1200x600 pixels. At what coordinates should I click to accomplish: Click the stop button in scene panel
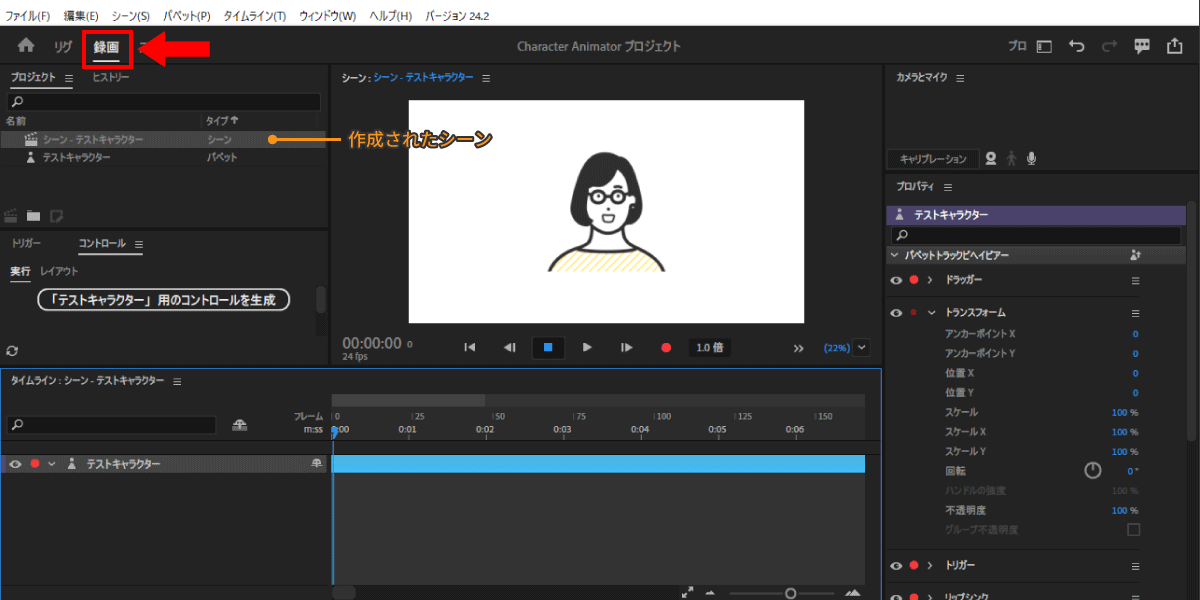click(547, 348)
